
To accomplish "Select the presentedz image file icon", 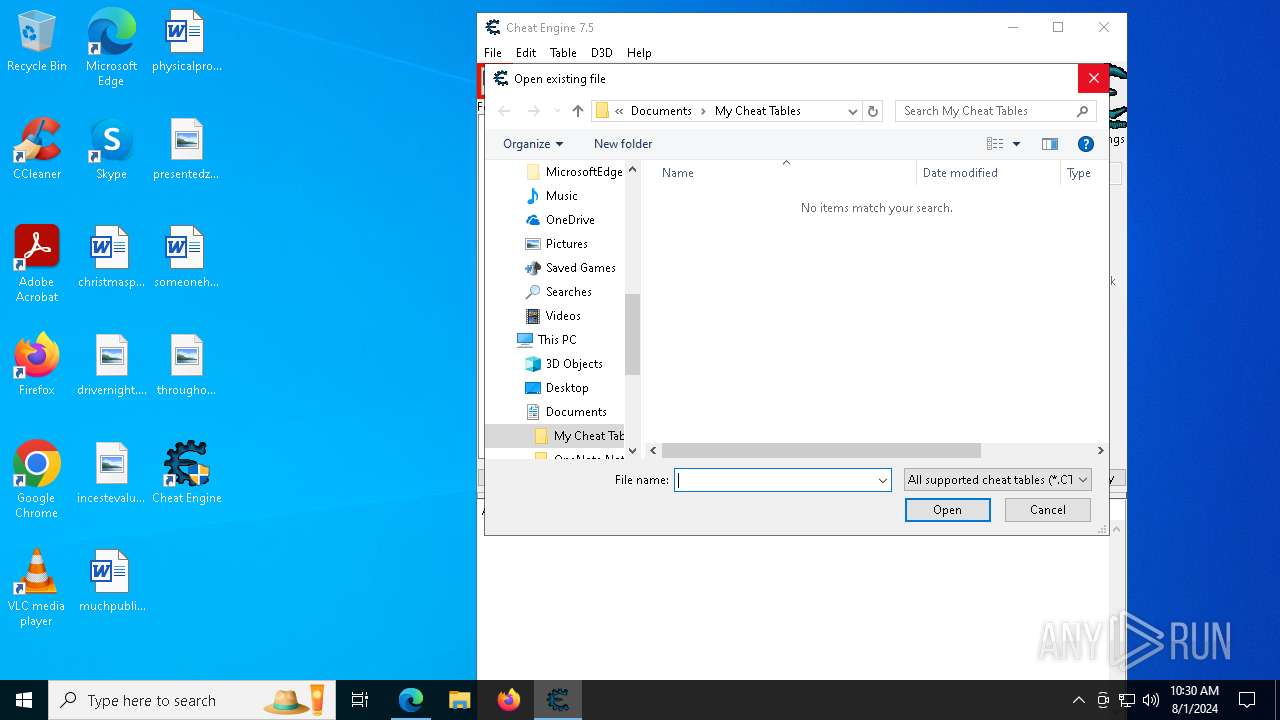I will [x=187, y=149].
